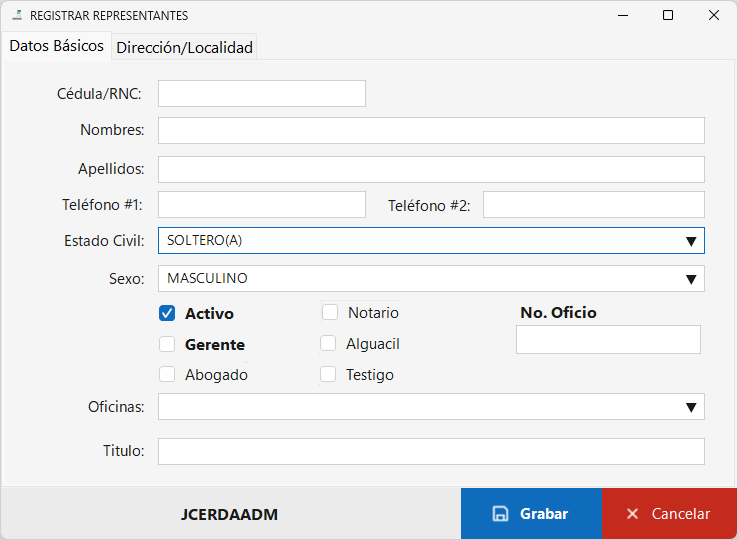738x540 pixels.
Task: Click the No. Oficio input box
Action: click(608, 339)
